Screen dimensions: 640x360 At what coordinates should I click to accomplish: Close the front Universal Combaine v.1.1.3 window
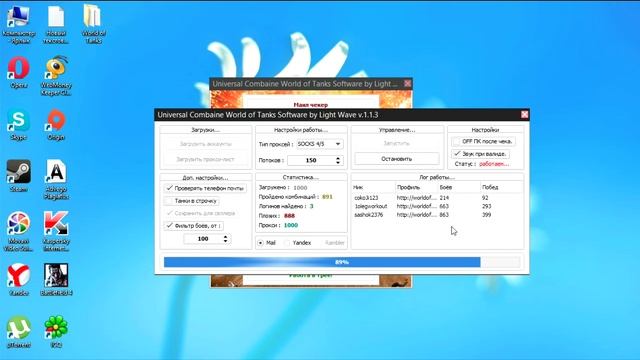(524, 115)
